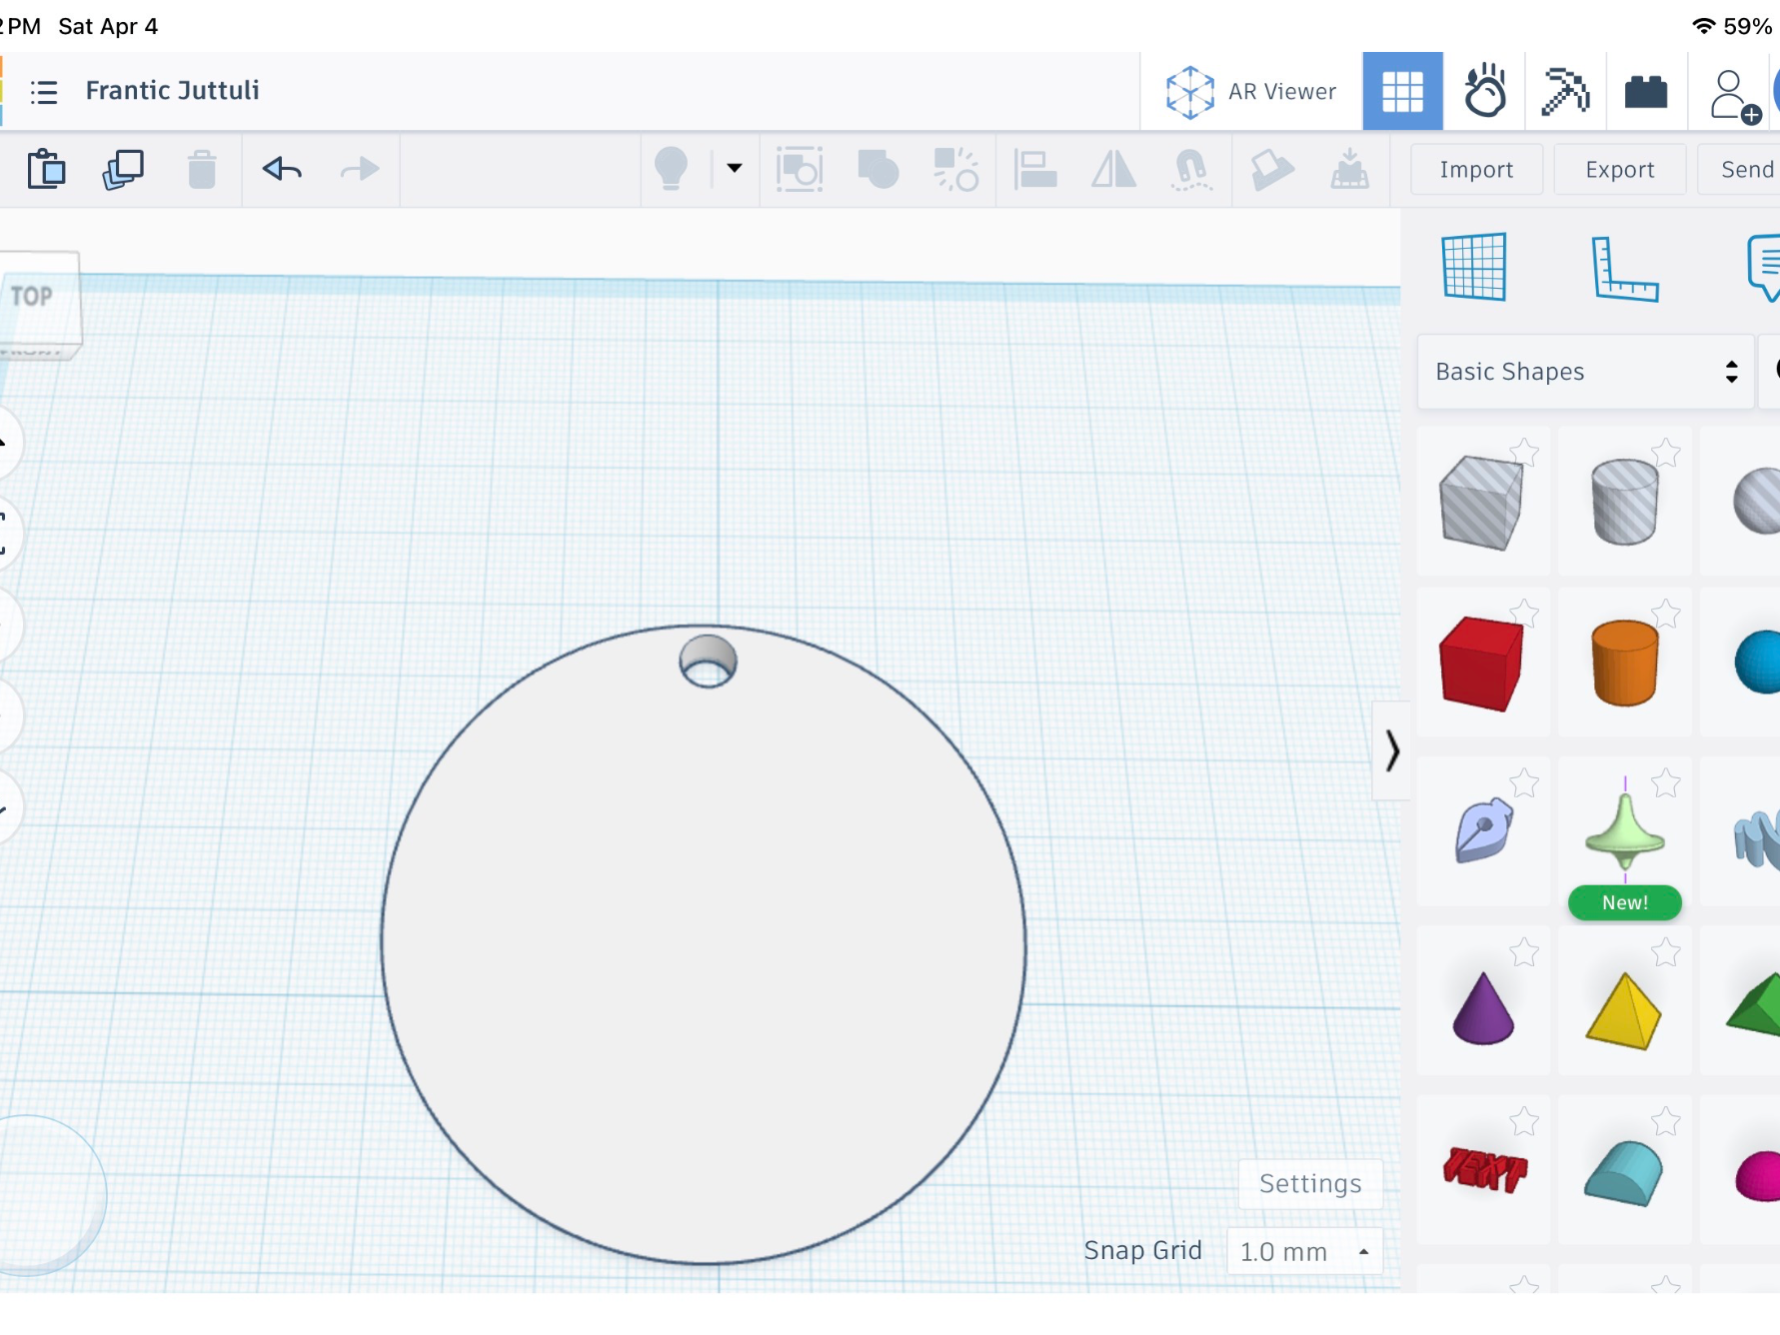This screenshot has width=1780, height=1335.
Task: Show all hidden shapes with the lightbulb
Action: [671, 169]
